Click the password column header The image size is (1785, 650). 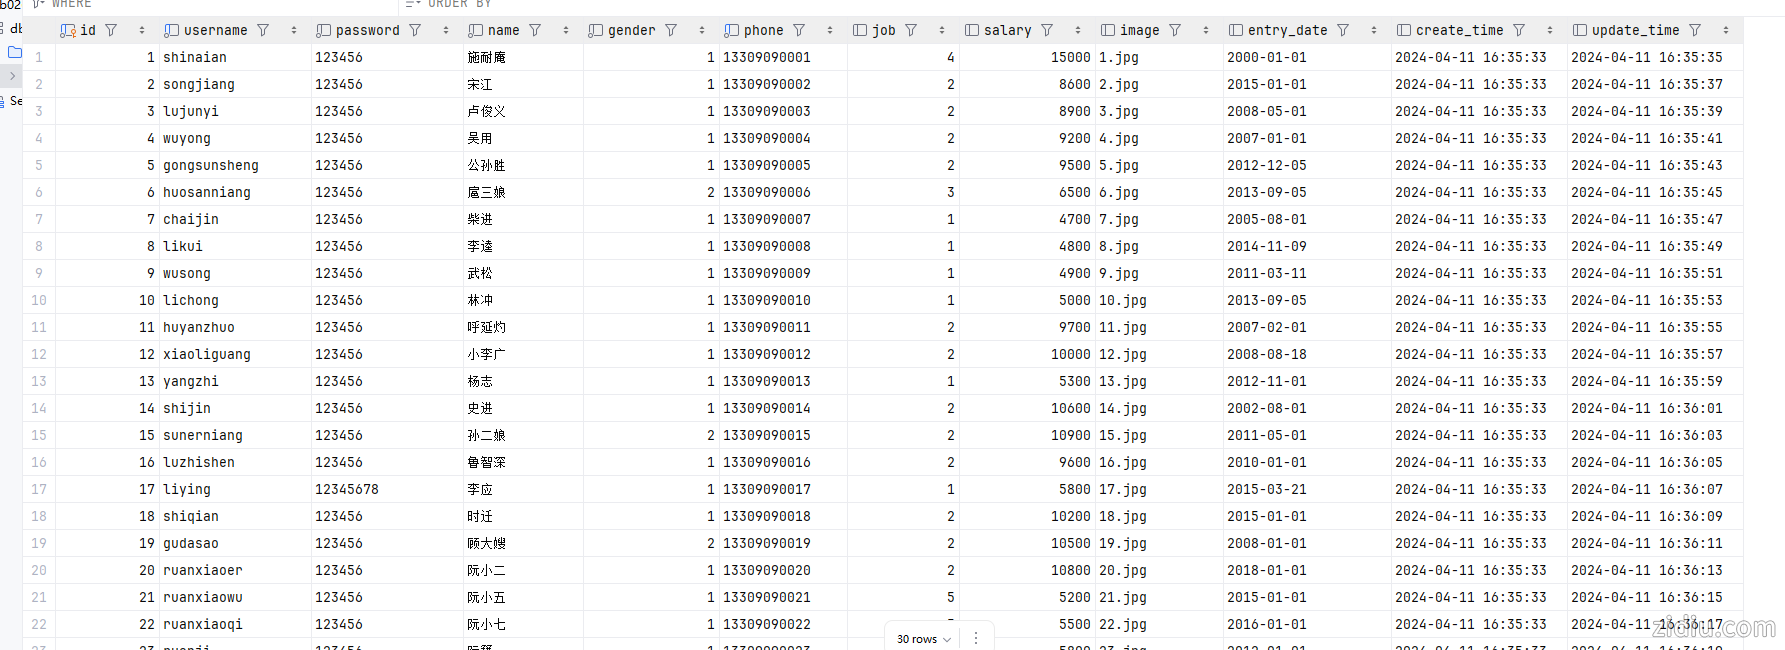pos(367,30)
